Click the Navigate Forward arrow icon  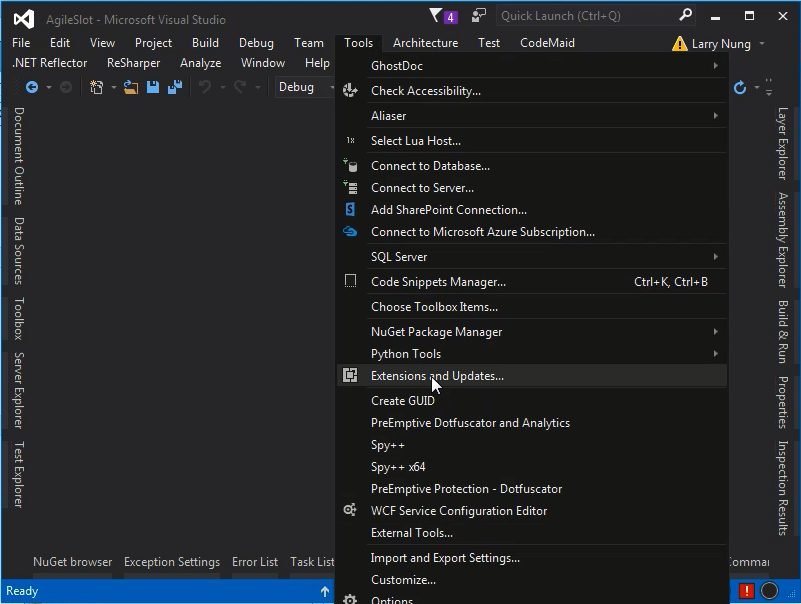point(66,87)
